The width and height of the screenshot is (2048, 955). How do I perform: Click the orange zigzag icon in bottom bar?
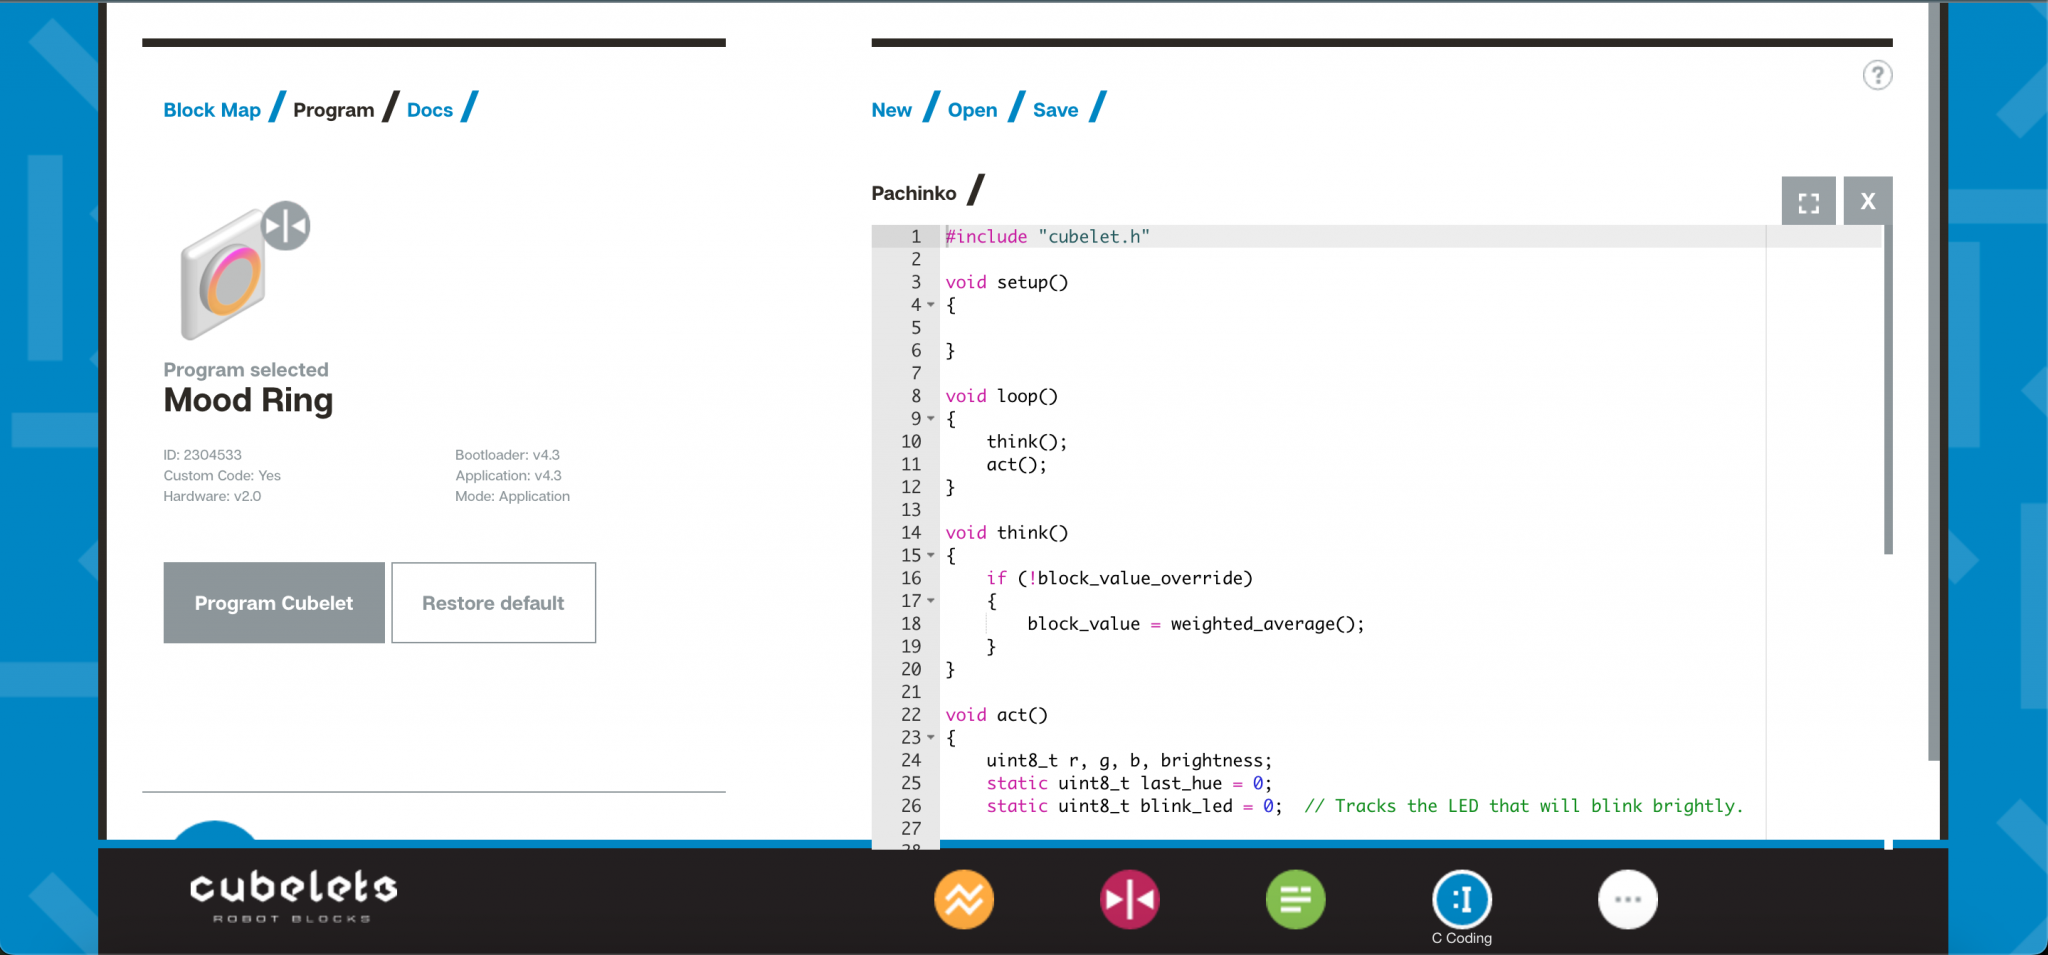(x=963, y=900)
